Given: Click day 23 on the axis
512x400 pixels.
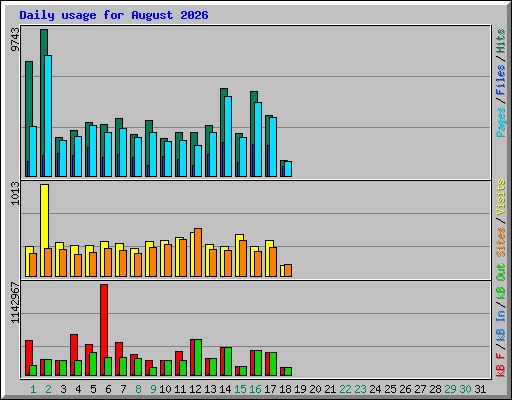Looking at the screenshot, I should (x=360, y=389).
